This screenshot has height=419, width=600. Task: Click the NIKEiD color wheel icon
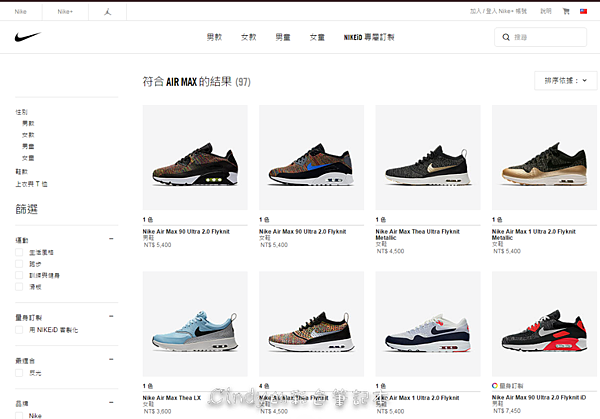495,385
